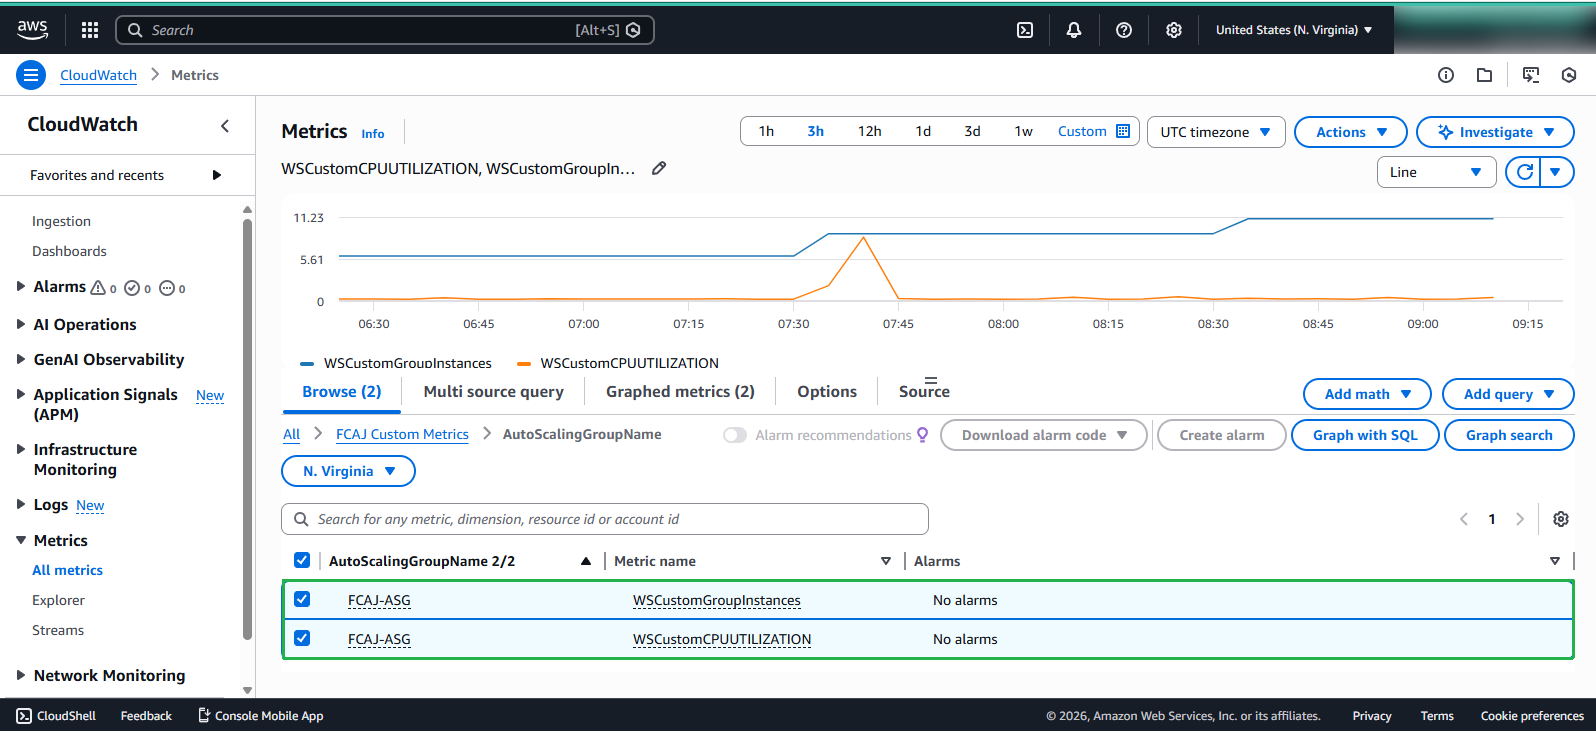Open table preferences gear icon

coord(1561,519)
